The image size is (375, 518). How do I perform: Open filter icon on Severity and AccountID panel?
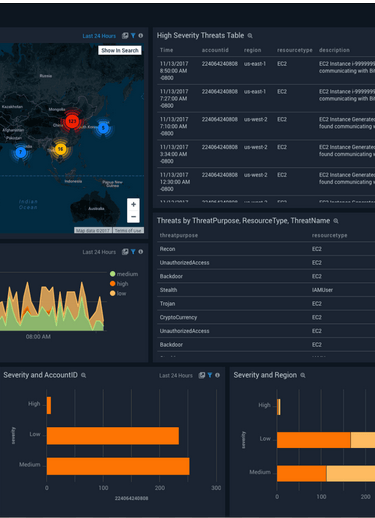[x=210, y=375]
